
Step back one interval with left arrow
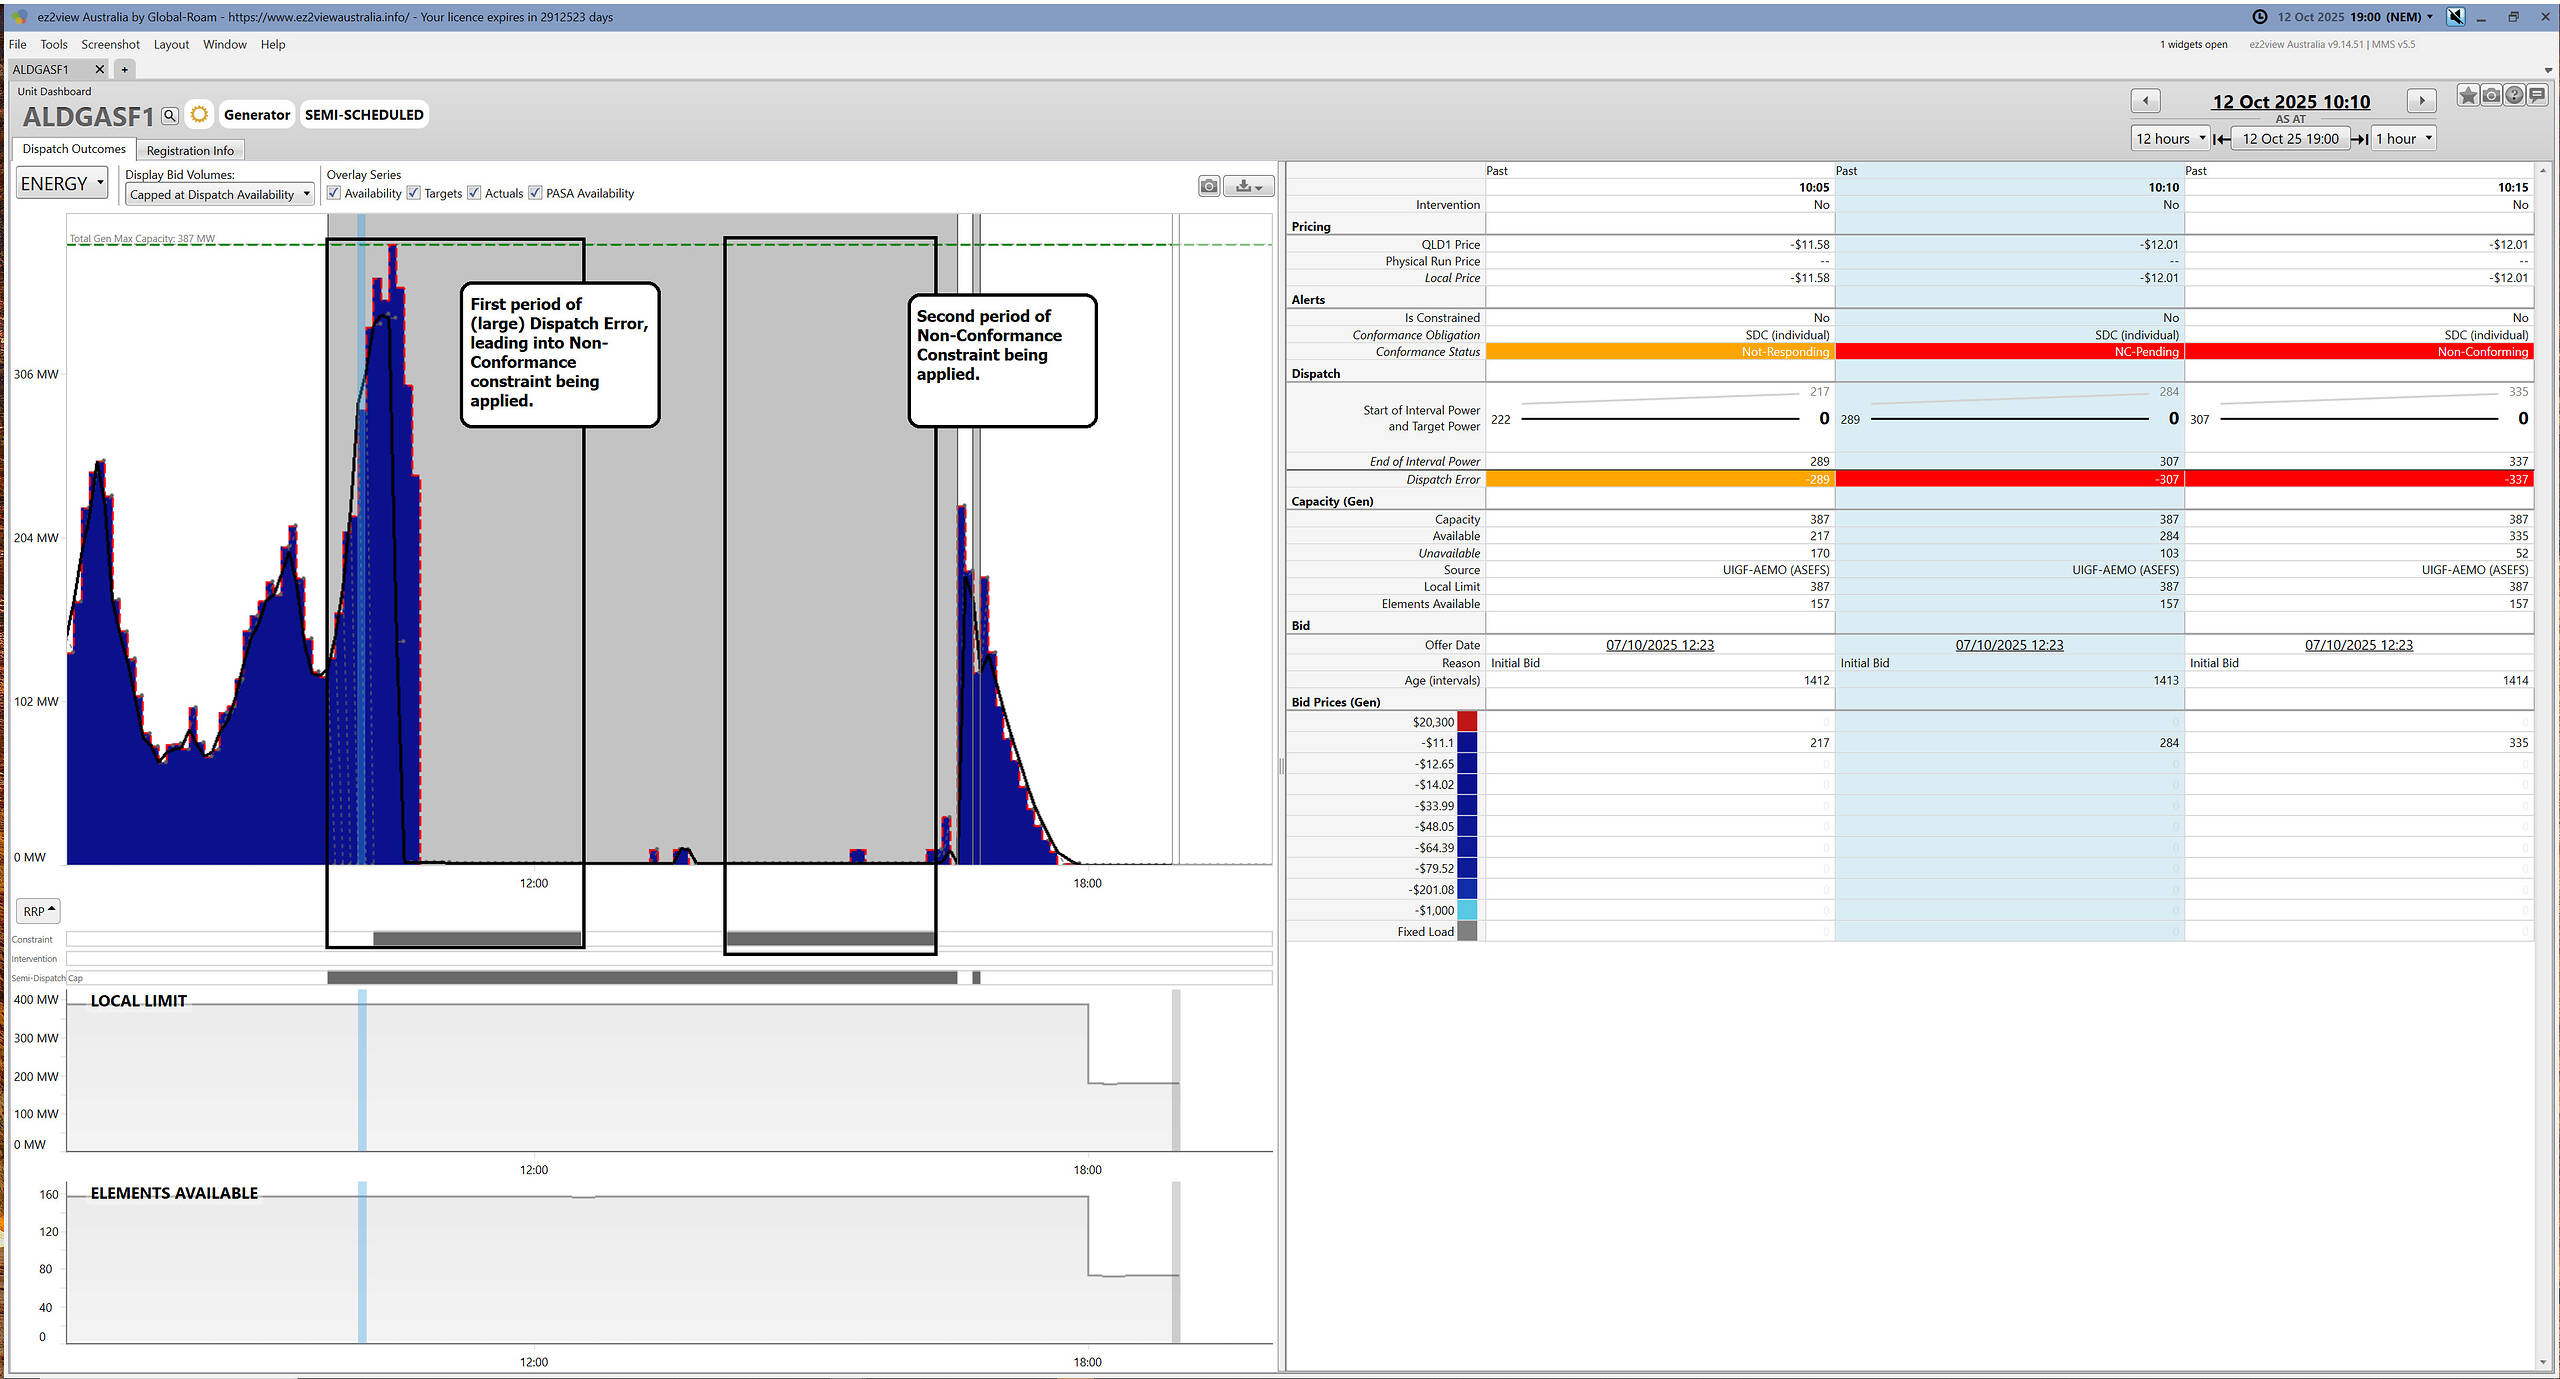coord(2145,101)
